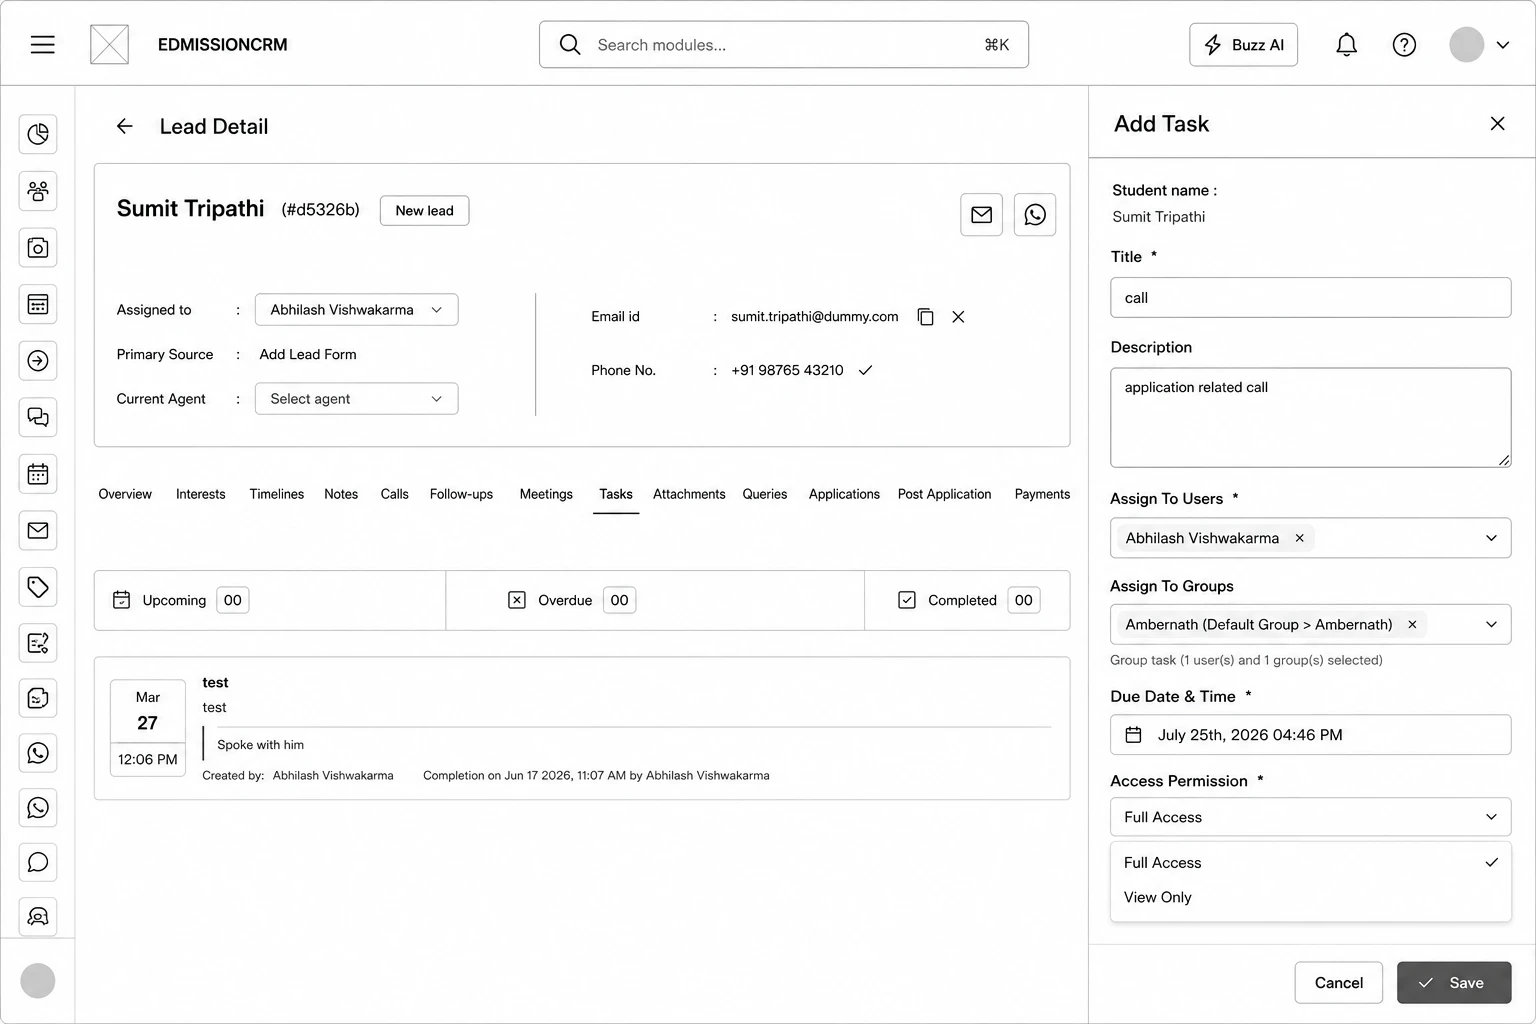The width and height of the screenshot is (1536, 1024).
Task: Switch to the Follow-ups tab
Action: (461, 494)
